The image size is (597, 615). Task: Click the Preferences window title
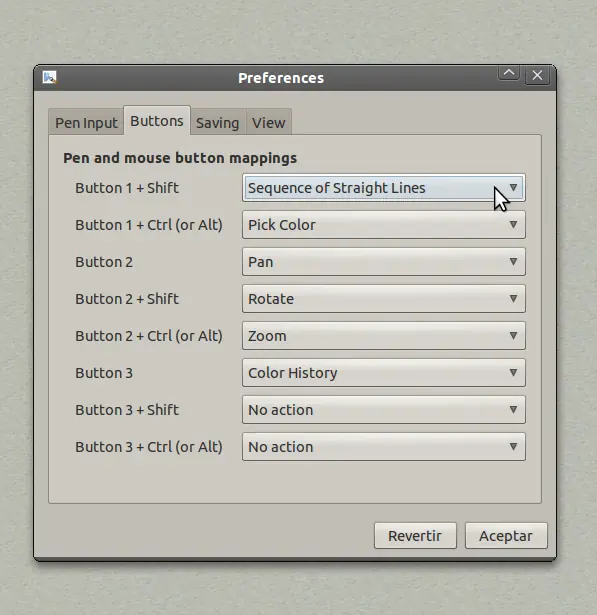click(281, 78)
